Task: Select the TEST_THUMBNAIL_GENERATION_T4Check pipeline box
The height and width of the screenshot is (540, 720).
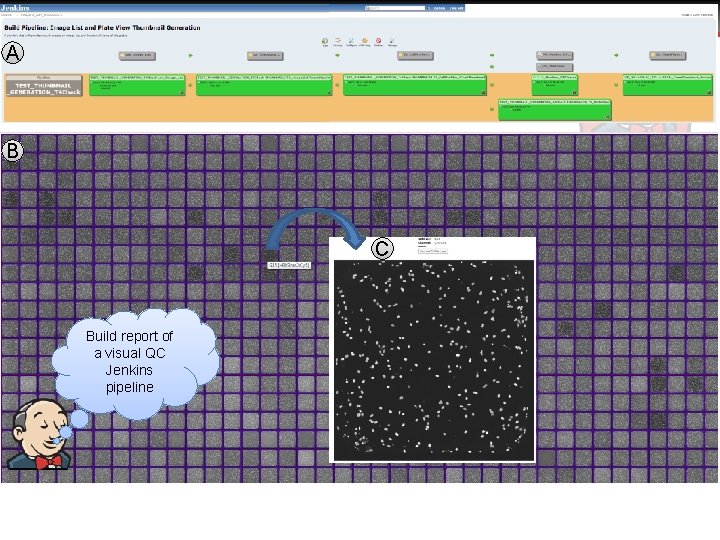Action: (44, 86)
